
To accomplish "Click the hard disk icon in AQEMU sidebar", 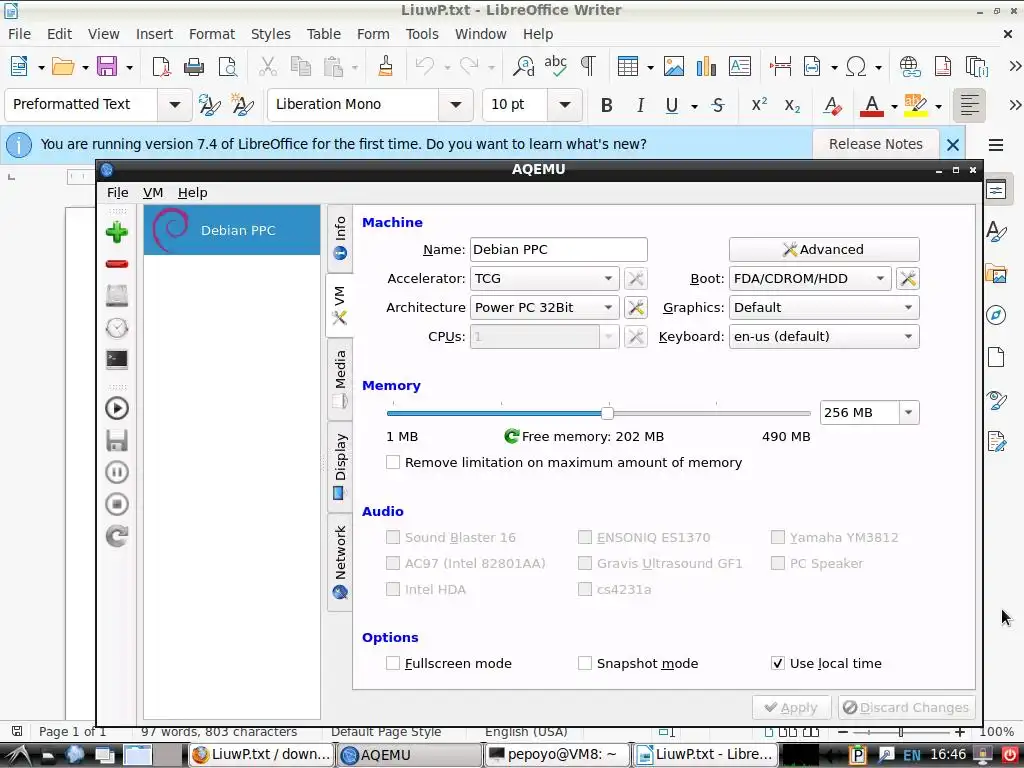I will (x=117, y=295).
